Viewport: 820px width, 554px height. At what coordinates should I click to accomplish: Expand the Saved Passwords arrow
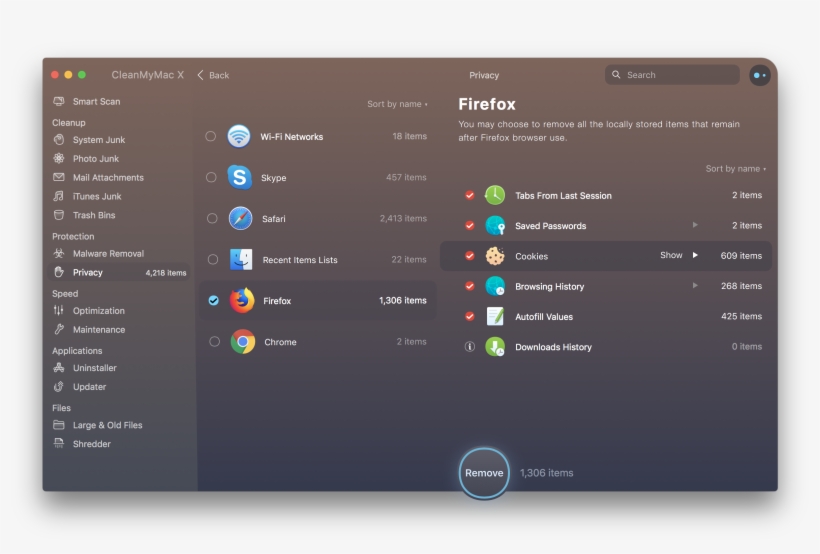tap(695, 225)
